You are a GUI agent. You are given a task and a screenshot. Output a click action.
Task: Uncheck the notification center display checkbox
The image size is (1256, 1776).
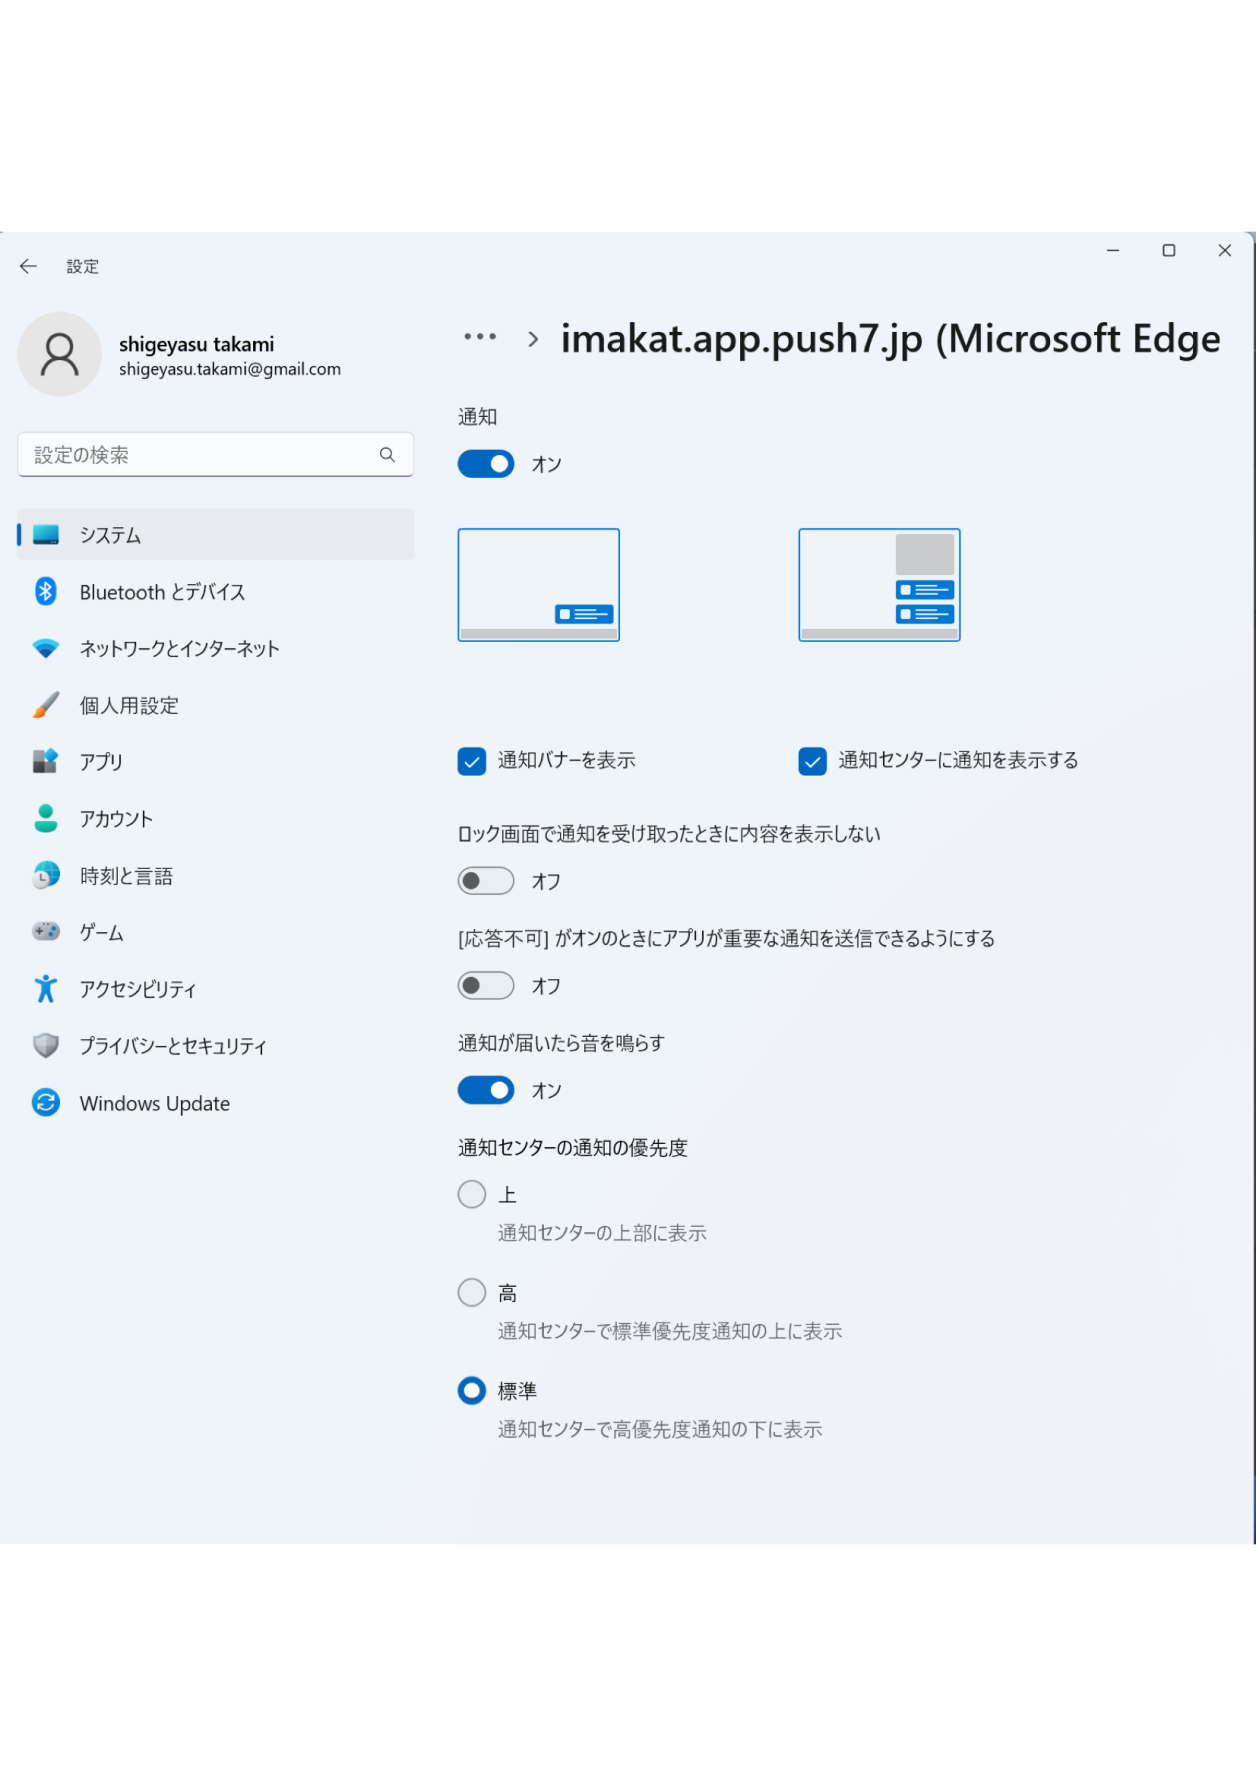[813, 761]
